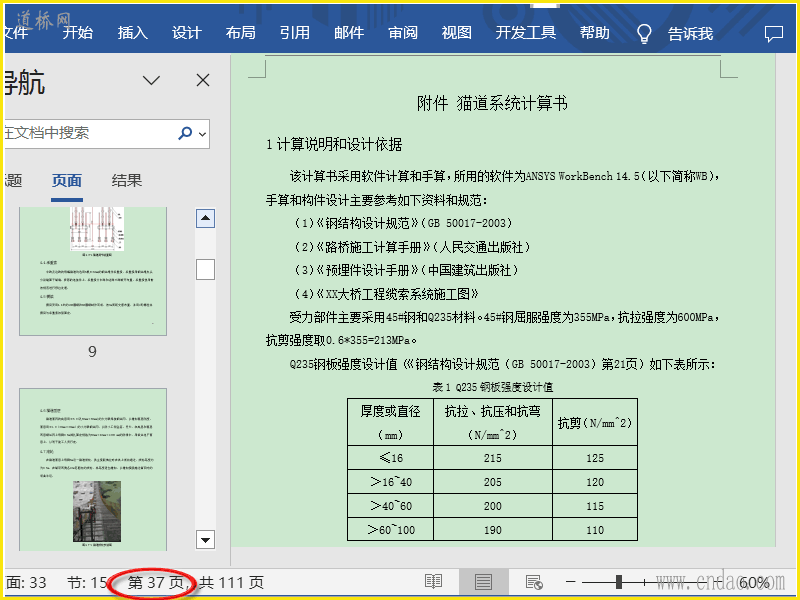
Task: Open the 布局 ribbon tab
Action: tap(240, 33)
